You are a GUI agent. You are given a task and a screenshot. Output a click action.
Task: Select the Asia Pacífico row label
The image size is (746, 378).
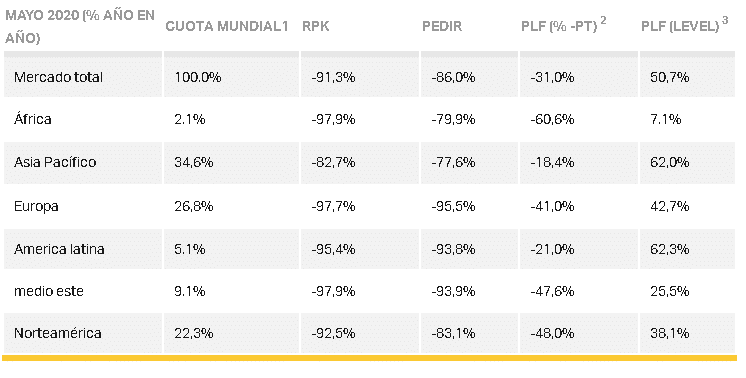(55, 162)
